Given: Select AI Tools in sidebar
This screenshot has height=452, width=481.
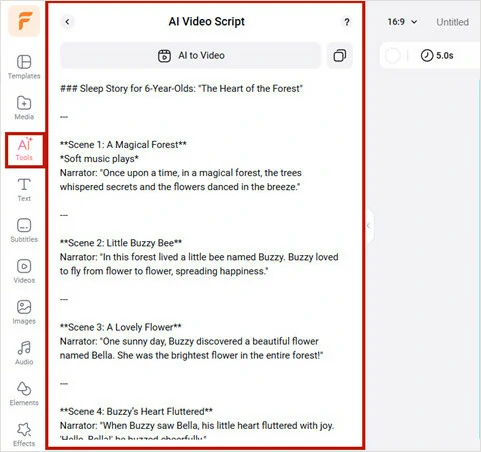Looking at the screenshot, I should tap(24, 150).
